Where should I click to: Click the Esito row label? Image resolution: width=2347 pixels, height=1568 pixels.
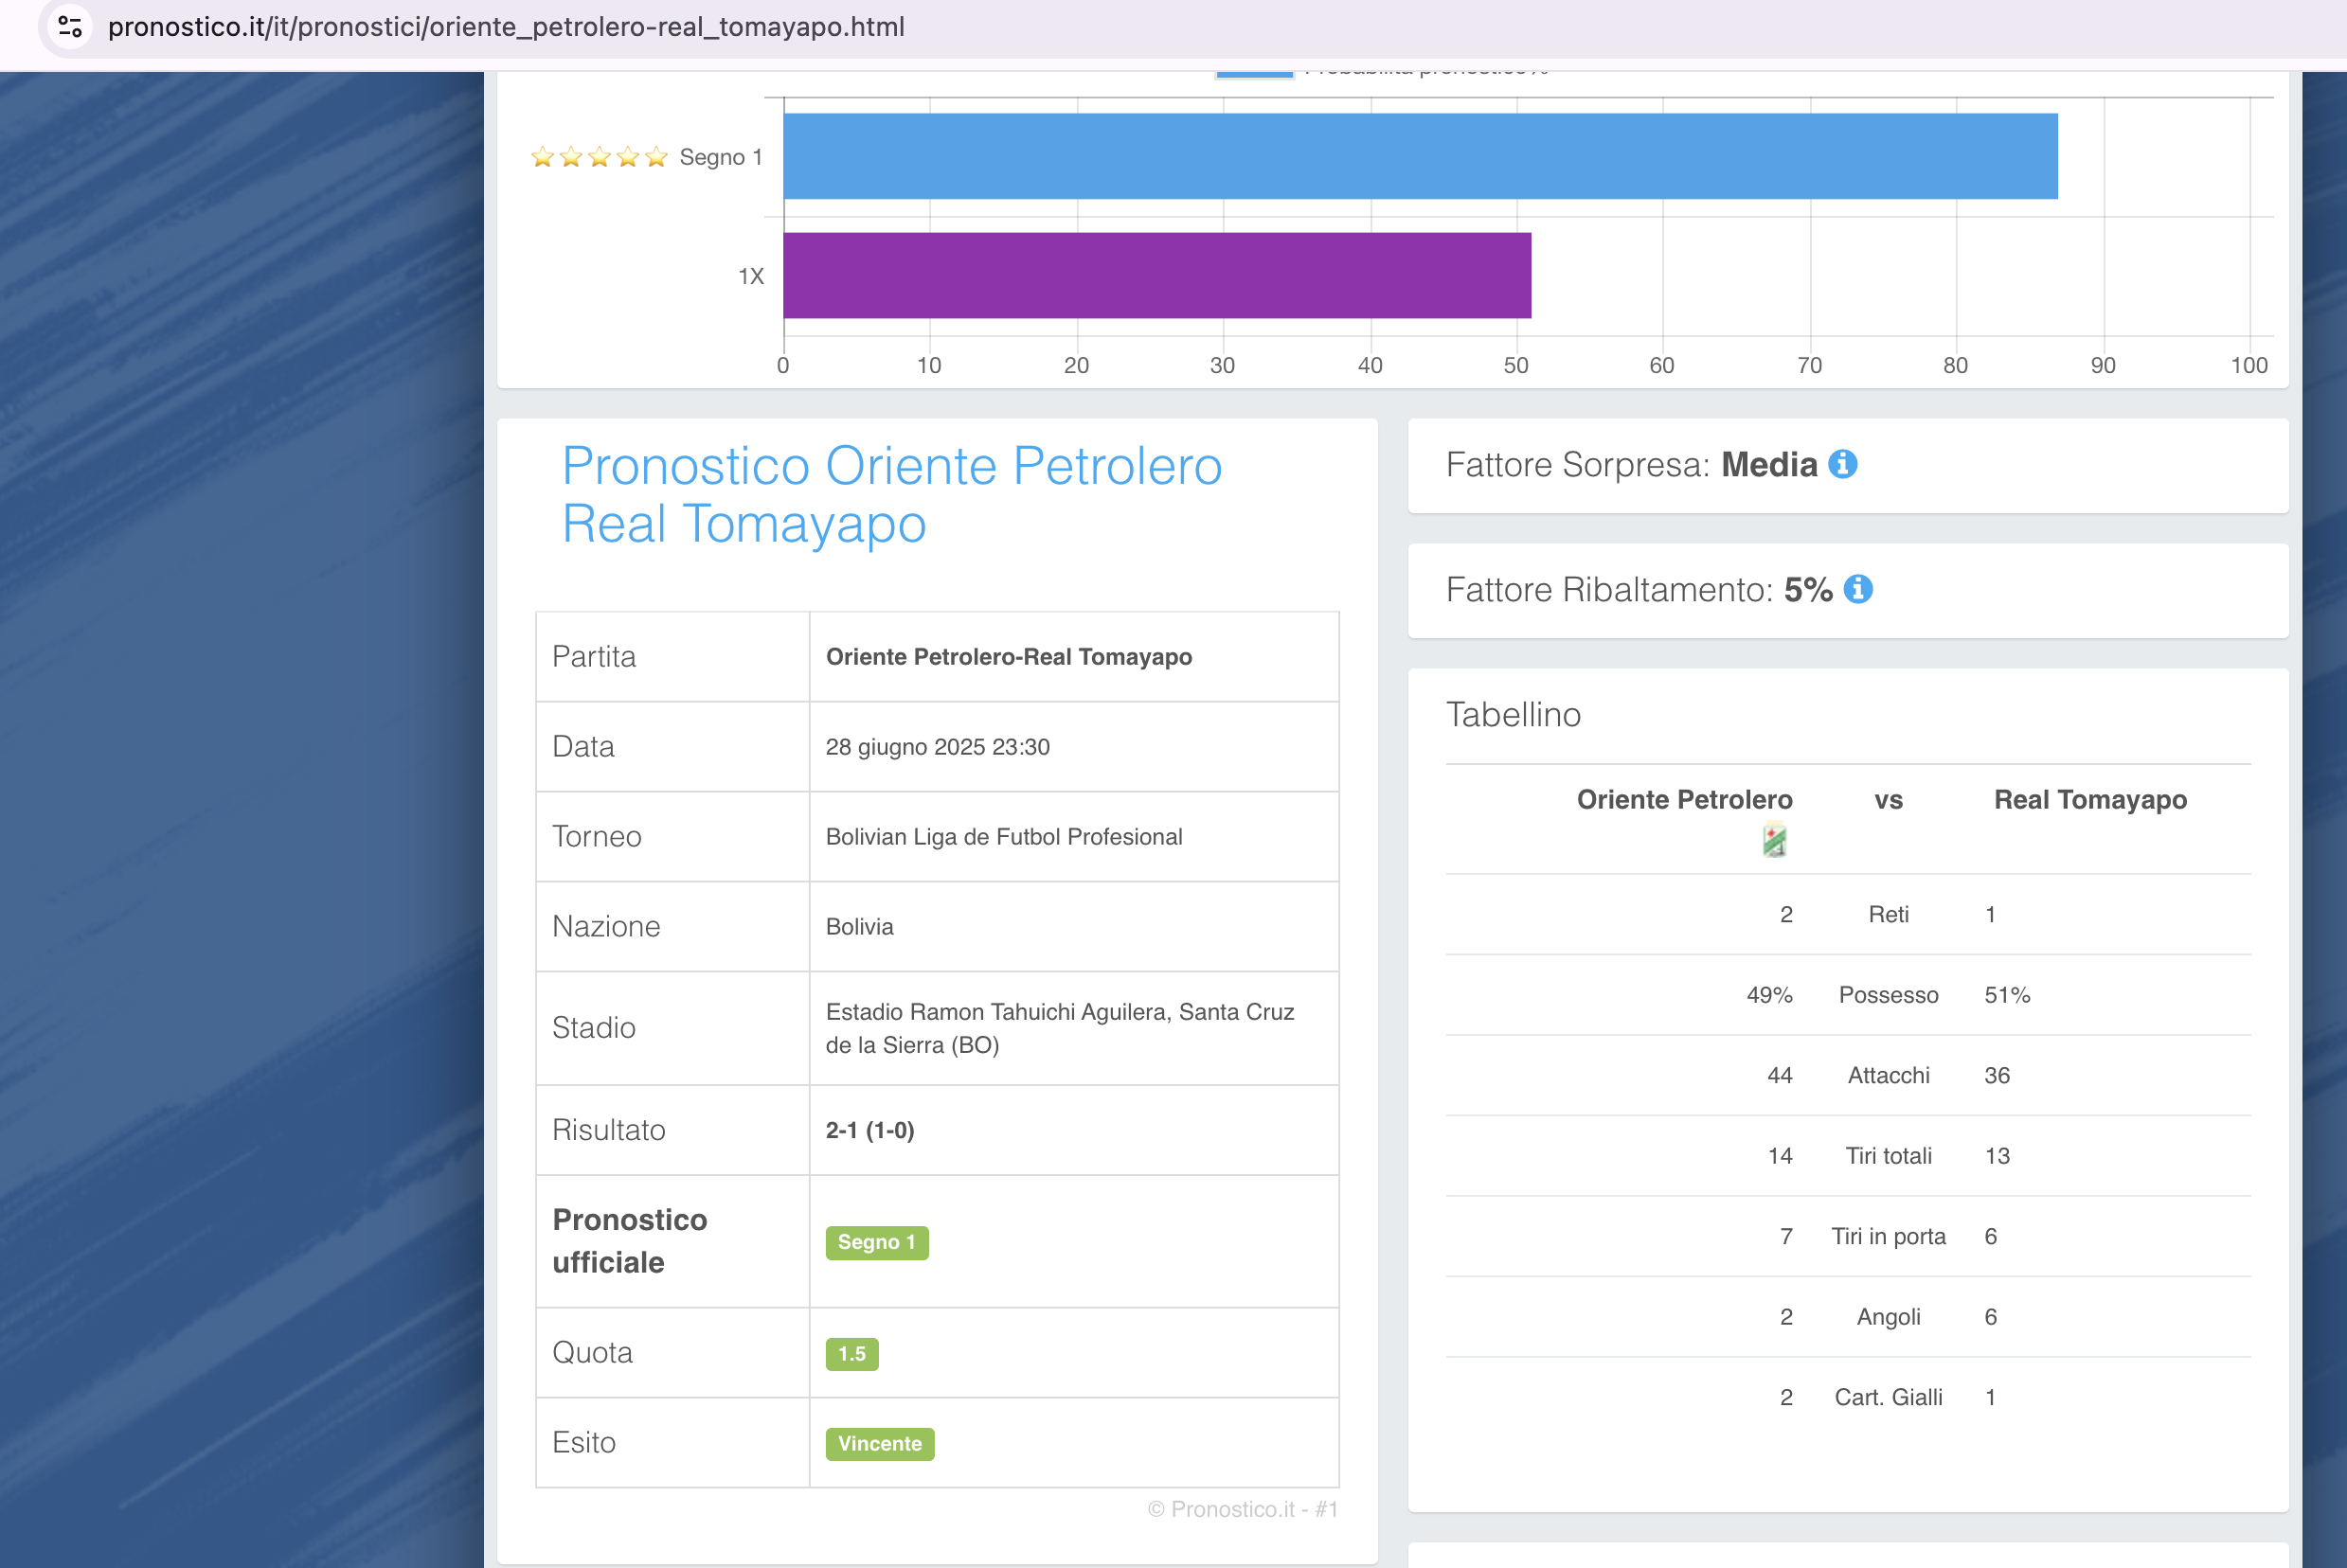584,1443
